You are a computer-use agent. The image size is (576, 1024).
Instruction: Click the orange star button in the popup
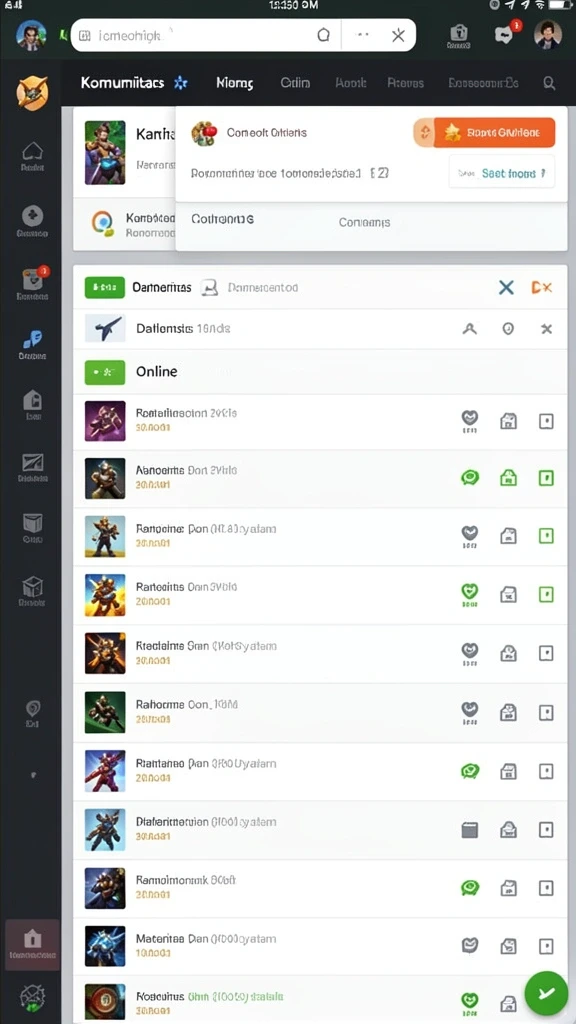point(485,133)
